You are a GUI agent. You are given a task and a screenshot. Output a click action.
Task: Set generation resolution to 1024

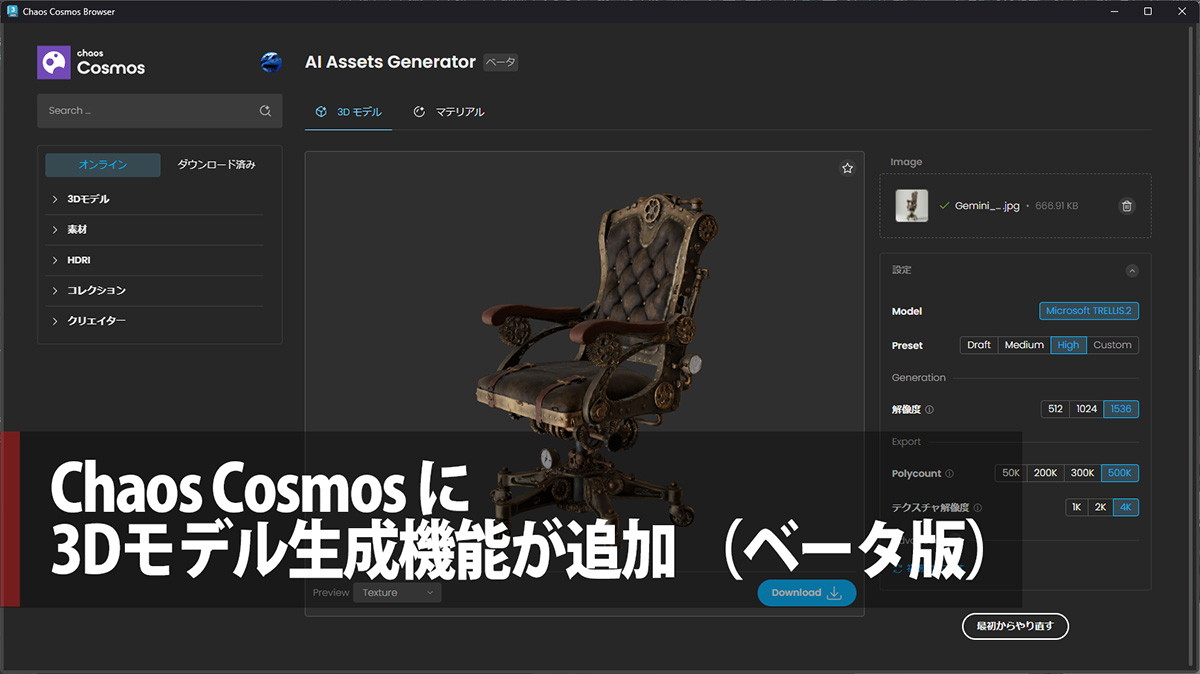click(1087, 409)
